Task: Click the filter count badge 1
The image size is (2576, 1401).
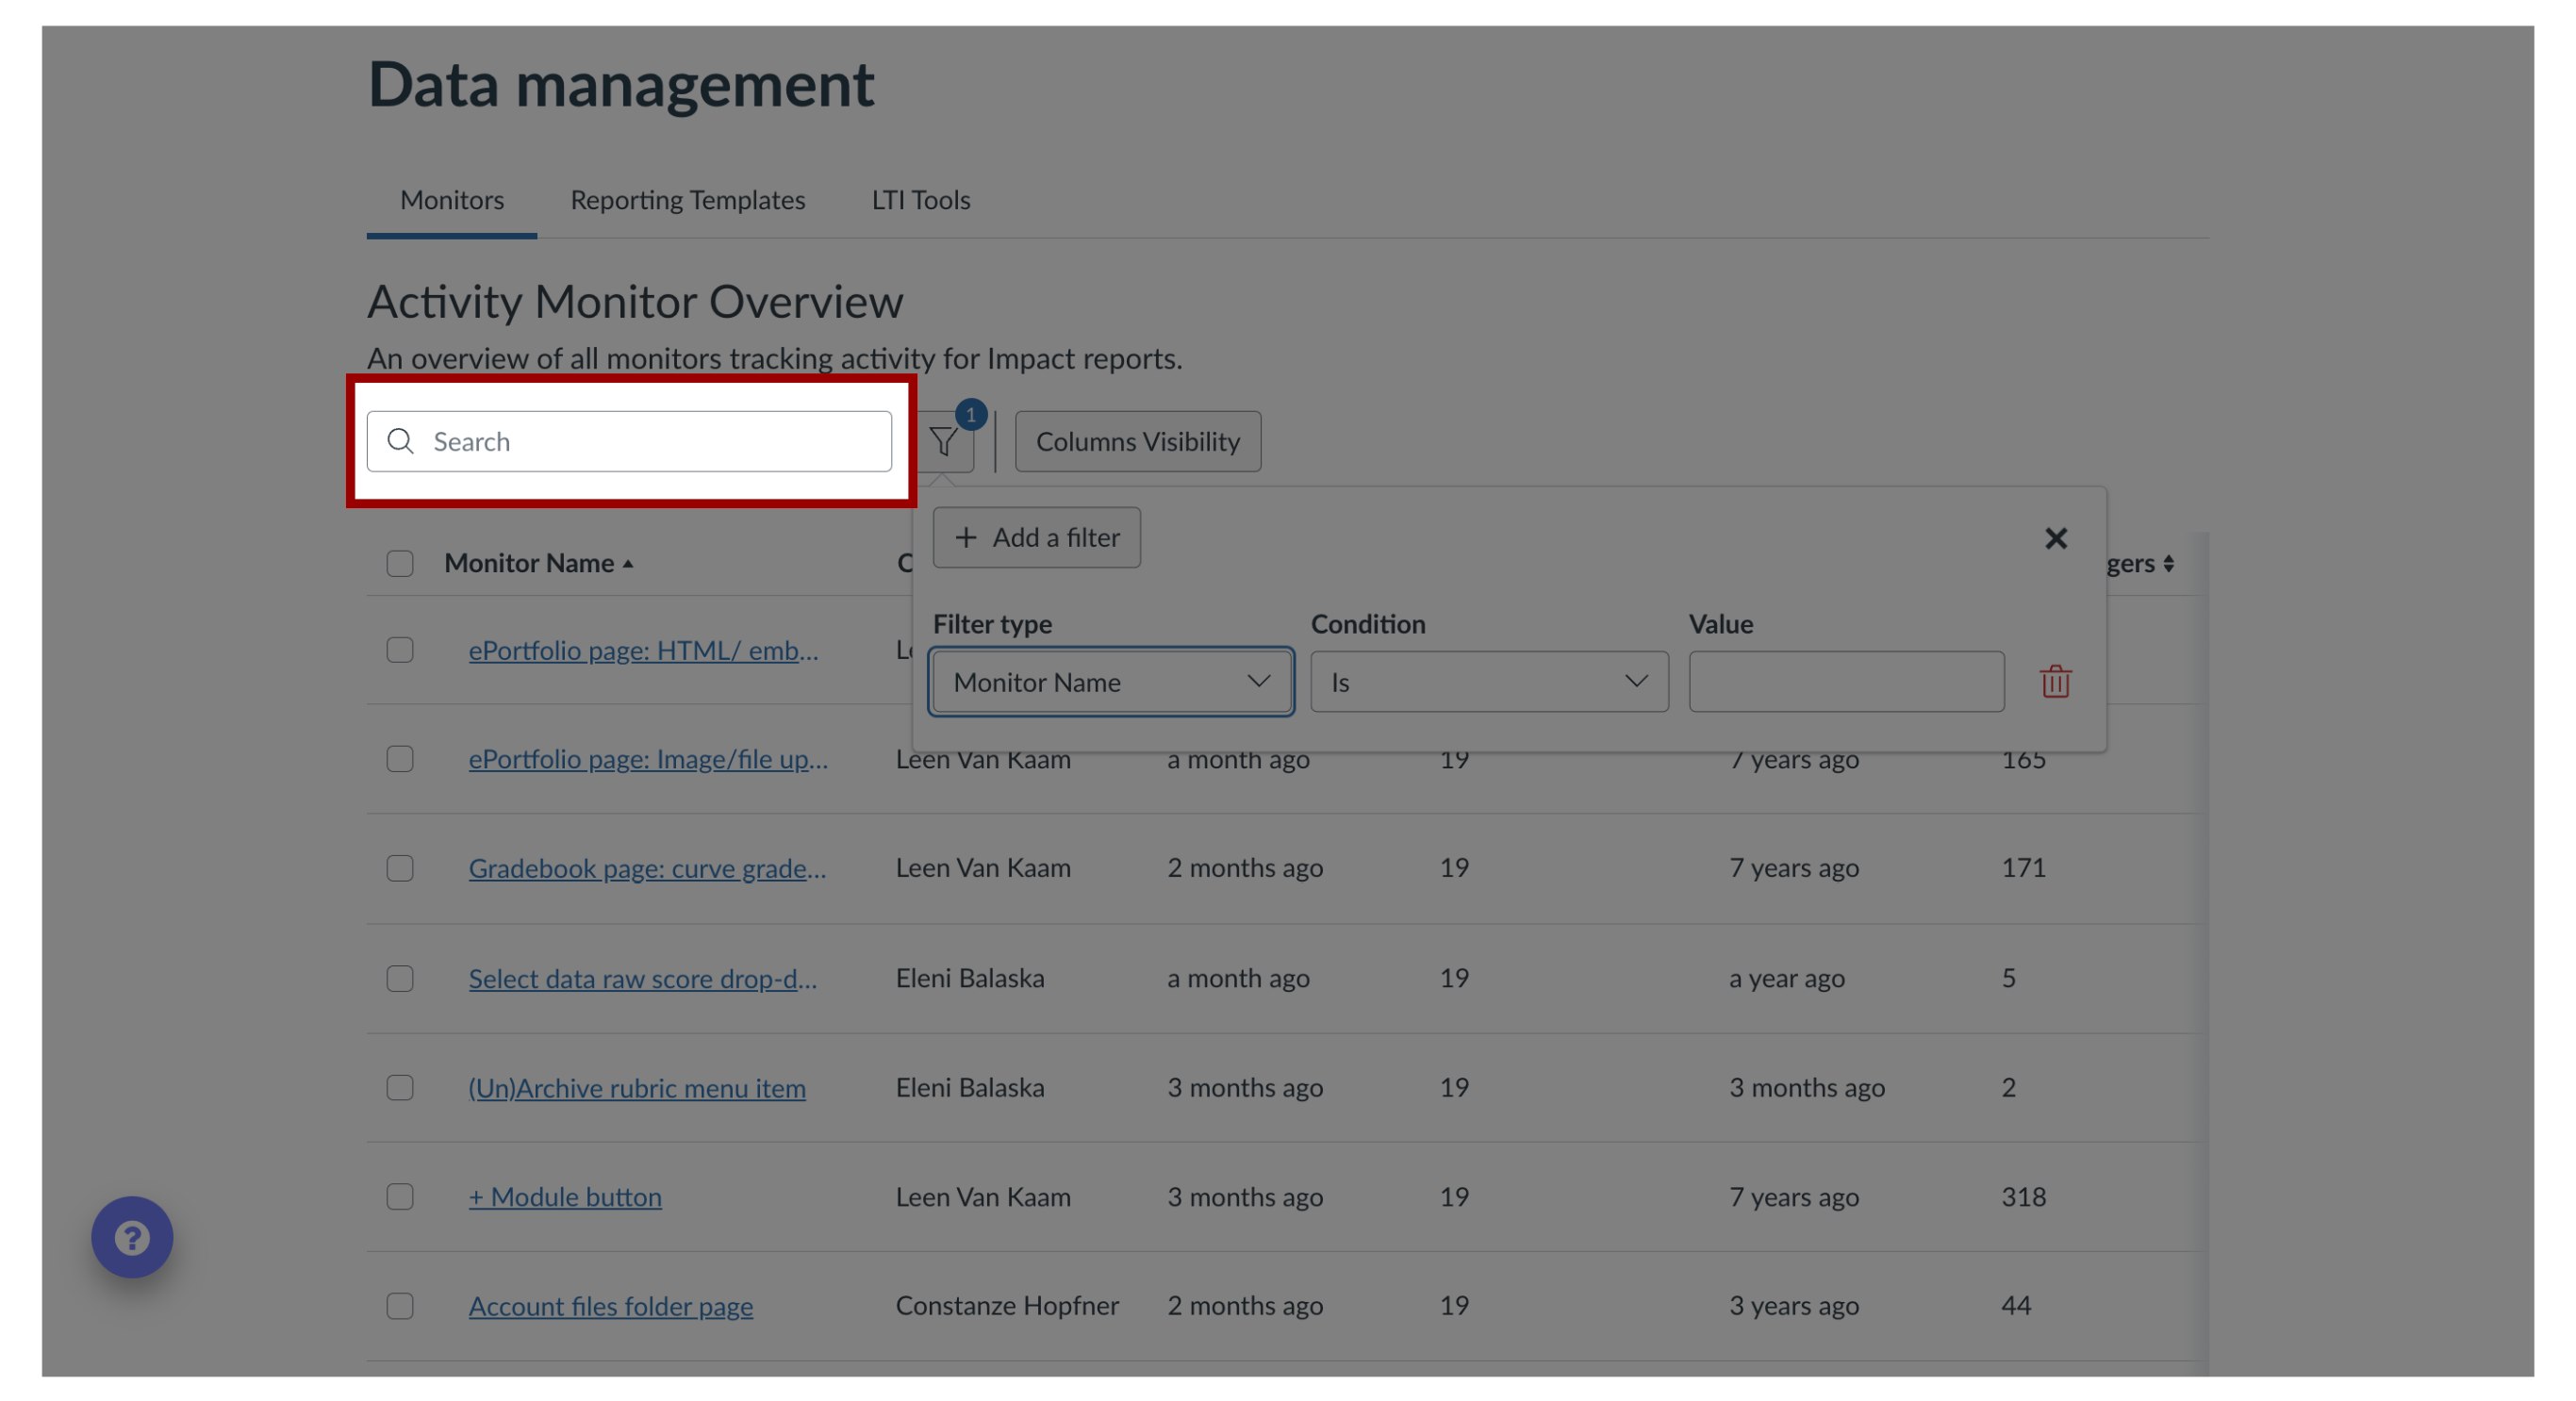Action: pos(970,414)
